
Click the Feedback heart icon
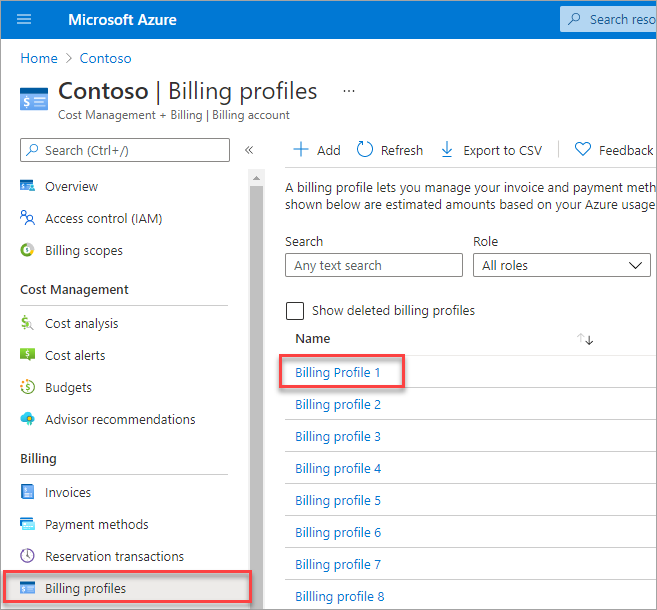[583, 150]
